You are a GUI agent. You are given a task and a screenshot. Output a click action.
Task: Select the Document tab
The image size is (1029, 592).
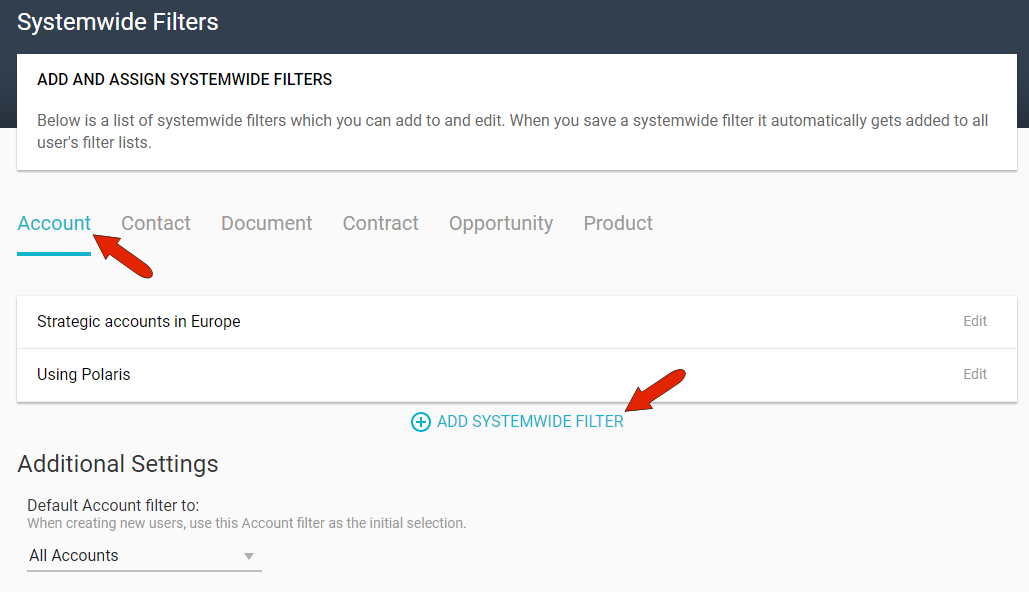pos(266,223)
